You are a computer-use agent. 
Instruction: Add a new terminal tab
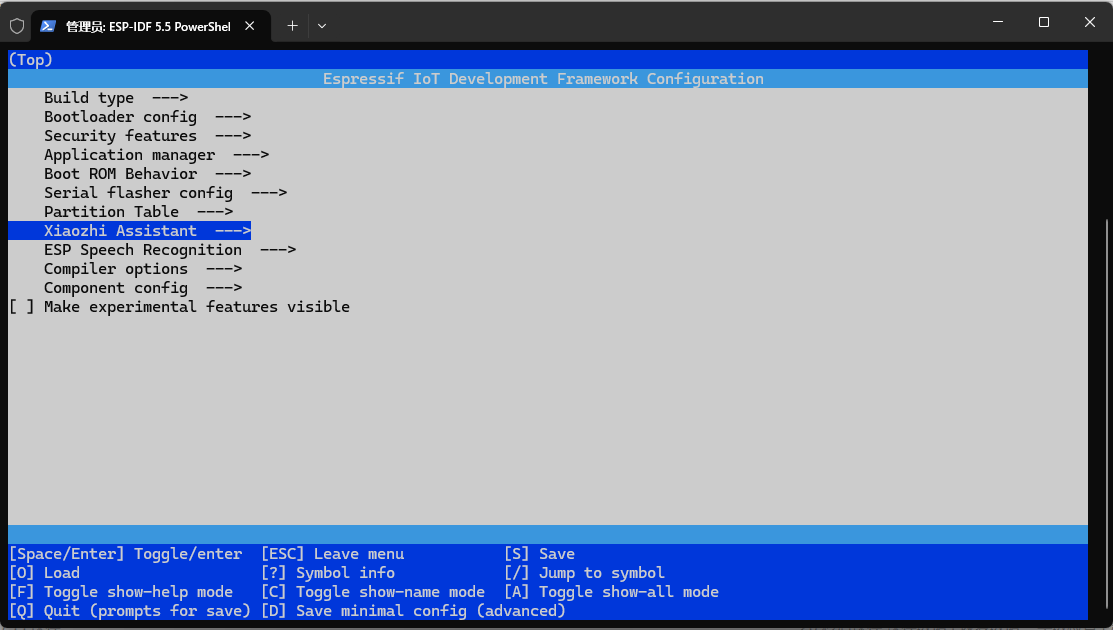point(292,26)
